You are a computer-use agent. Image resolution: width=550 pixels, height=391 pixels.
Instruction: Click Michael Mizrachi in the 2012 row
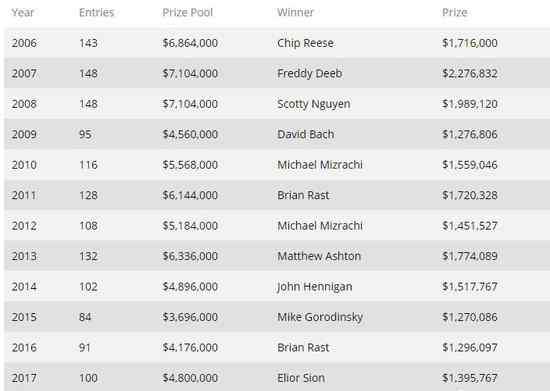pyautogui.click(x=320, y=226)
